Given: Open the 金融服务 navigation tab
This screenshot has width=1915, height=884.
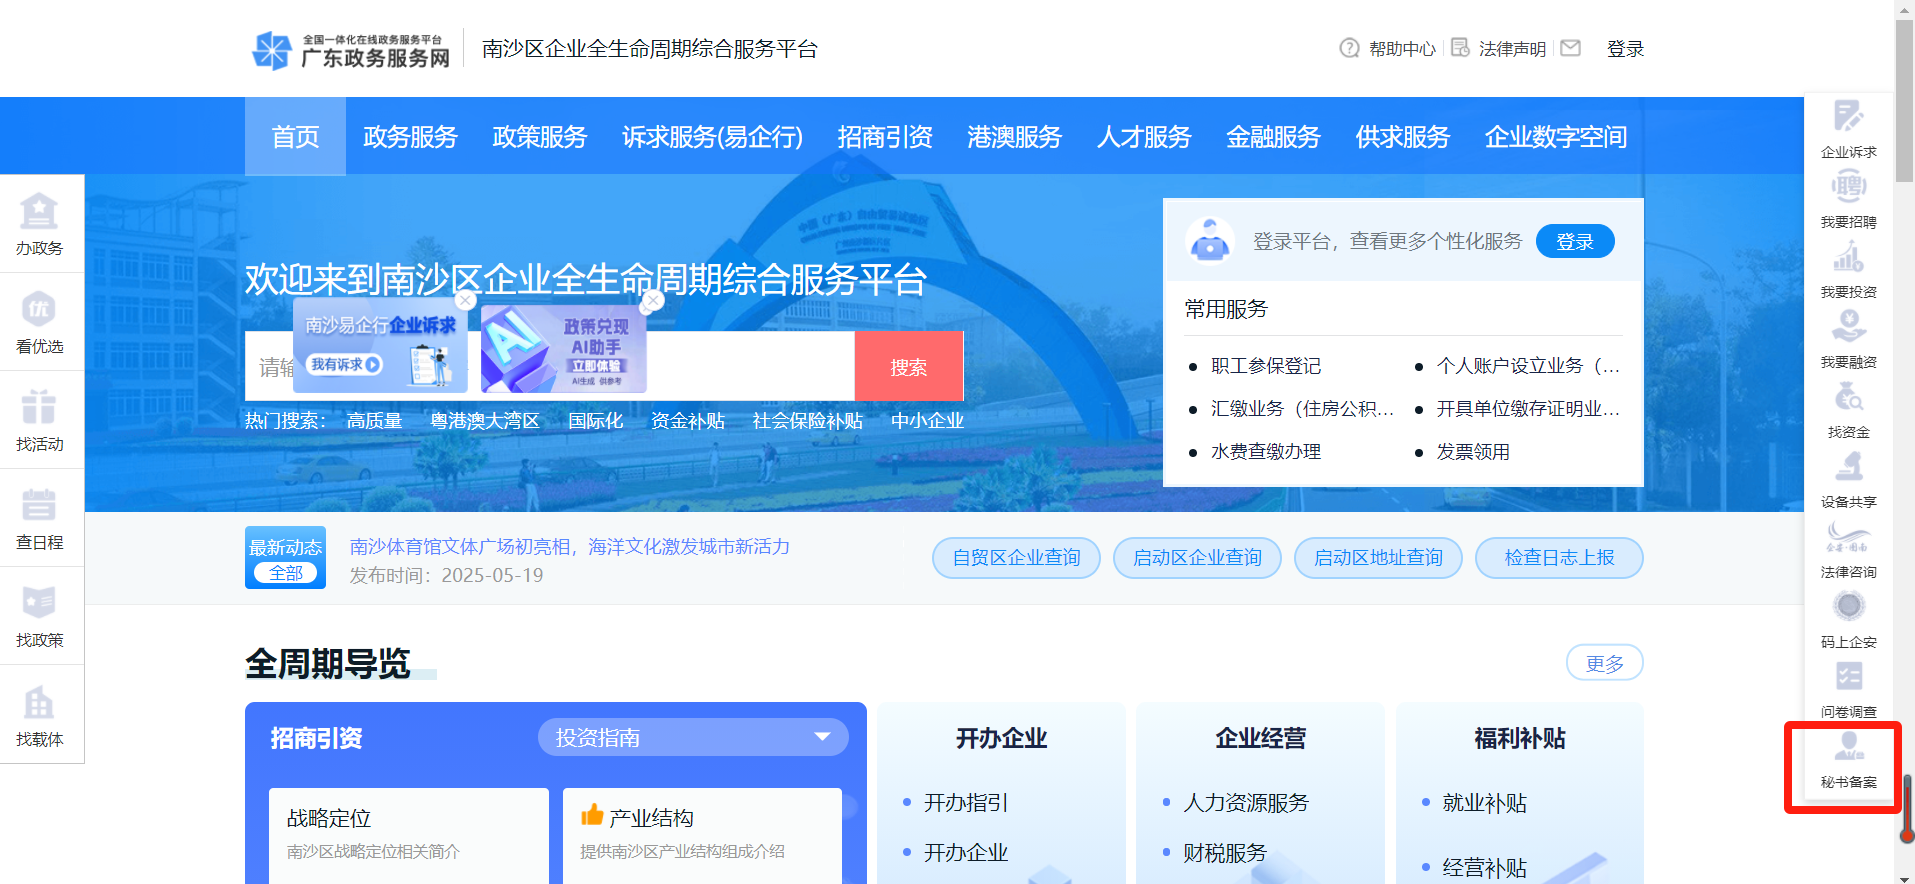Looking at the screenshot, I should pyautogui.click(x=1273, y=137).
